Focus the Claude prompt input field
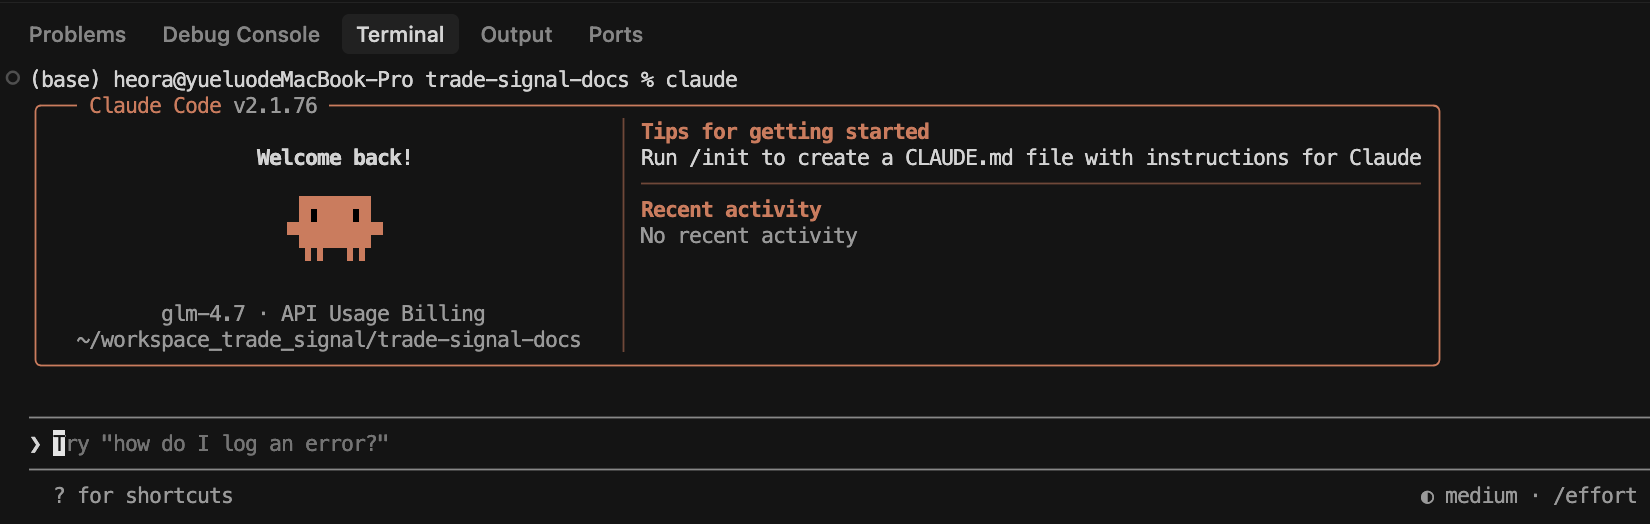This screenshot has width=1650, height=524. point(600,444)
